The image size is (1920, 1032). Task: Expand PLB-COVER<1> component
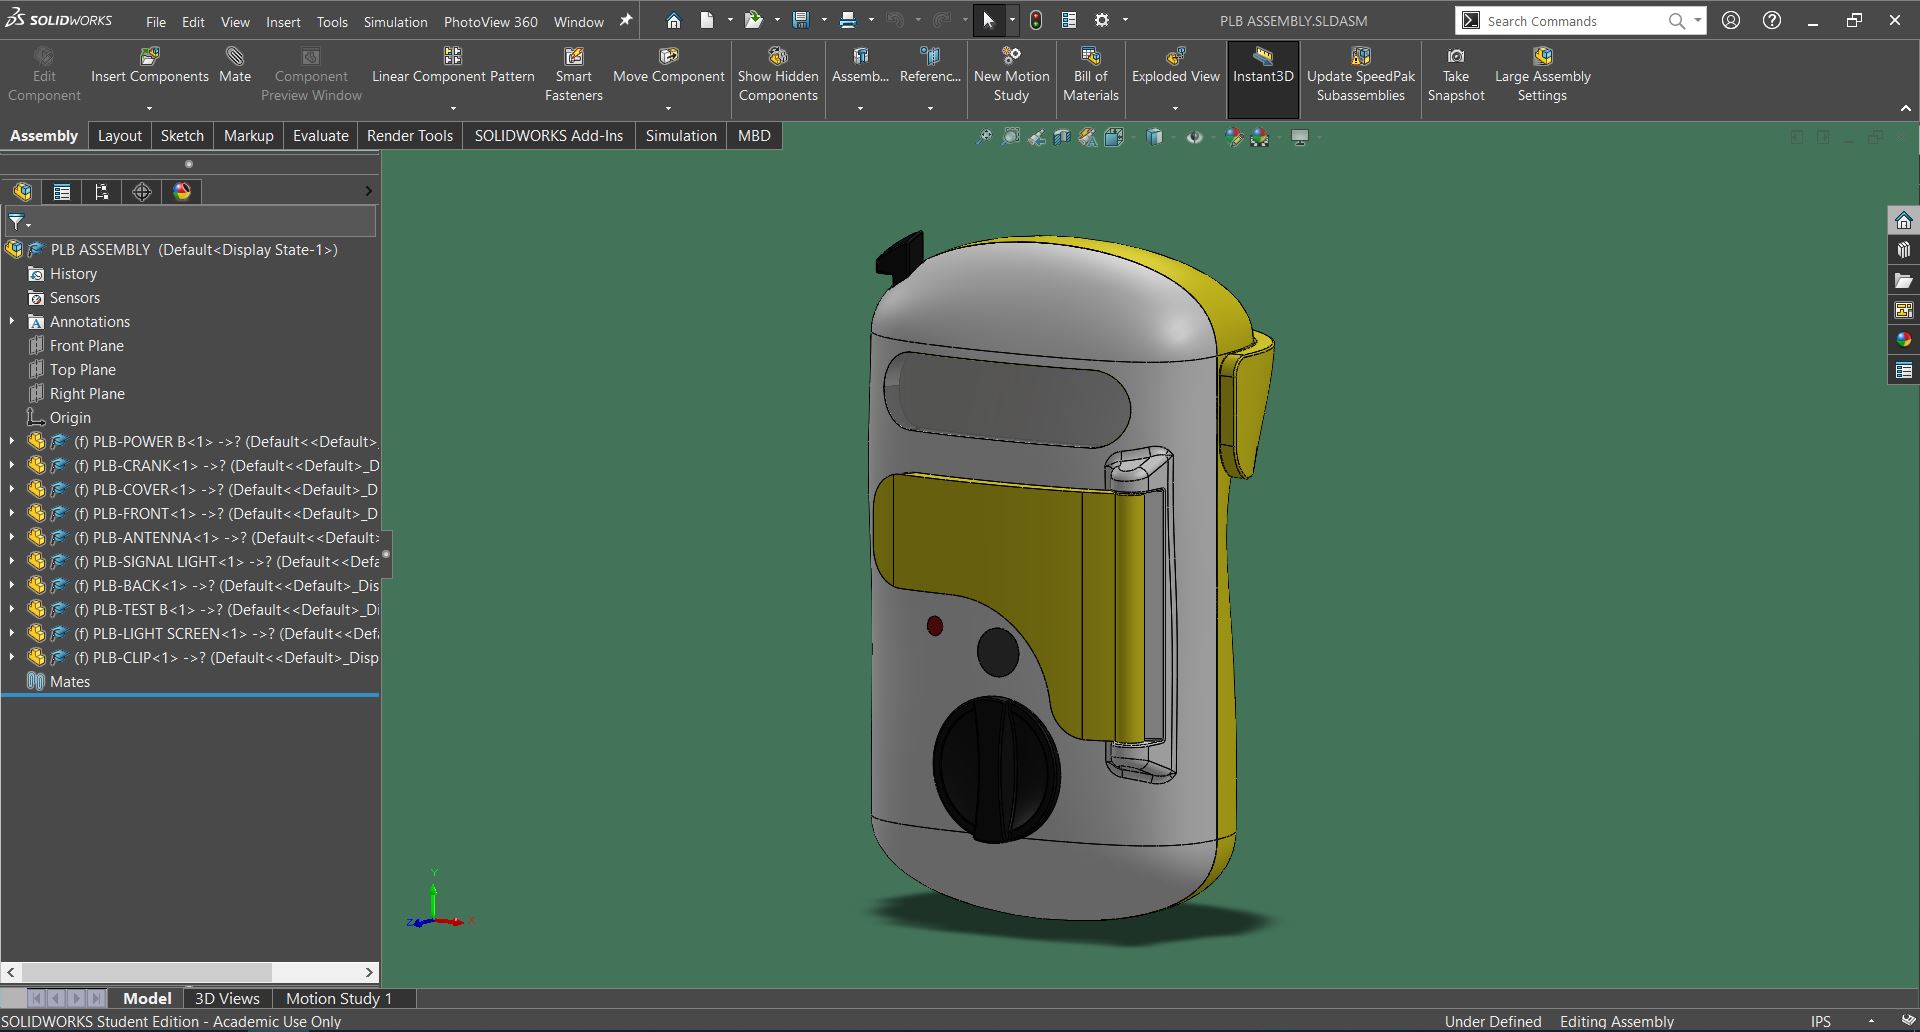12,489
